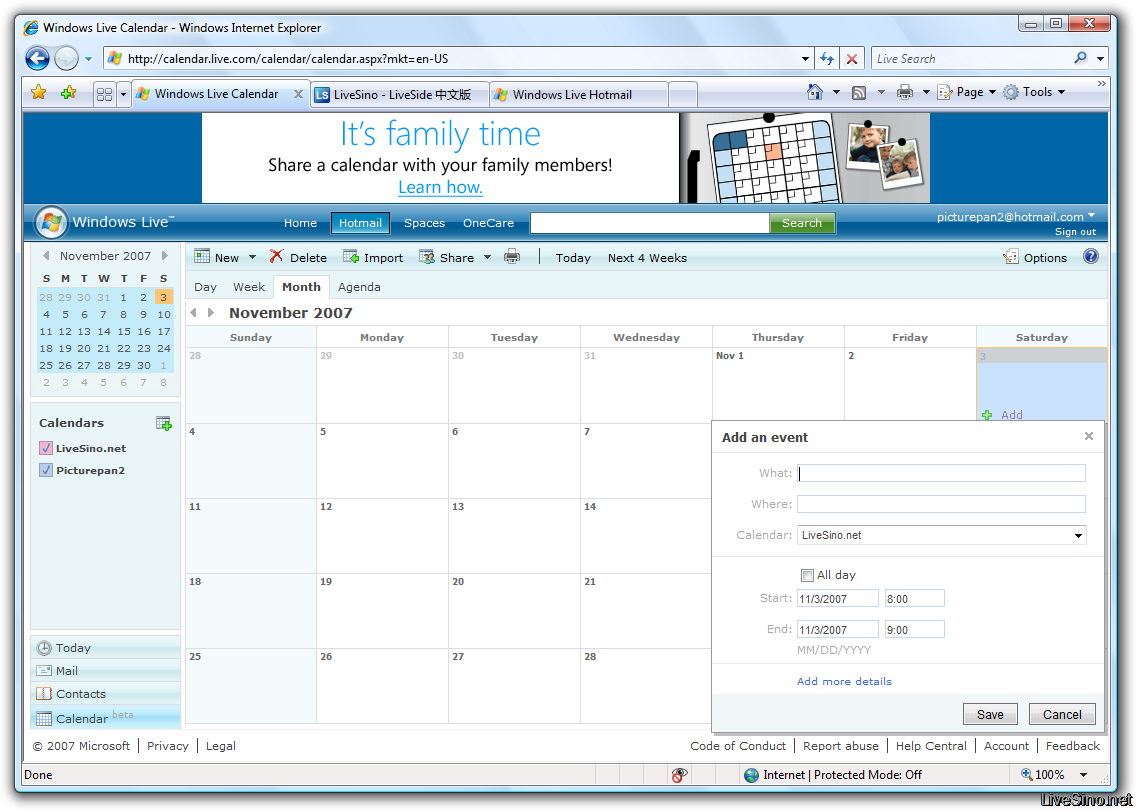Click the Import calendar icon
Viewport: 1136px width, 811px height.
coord(351,257)
